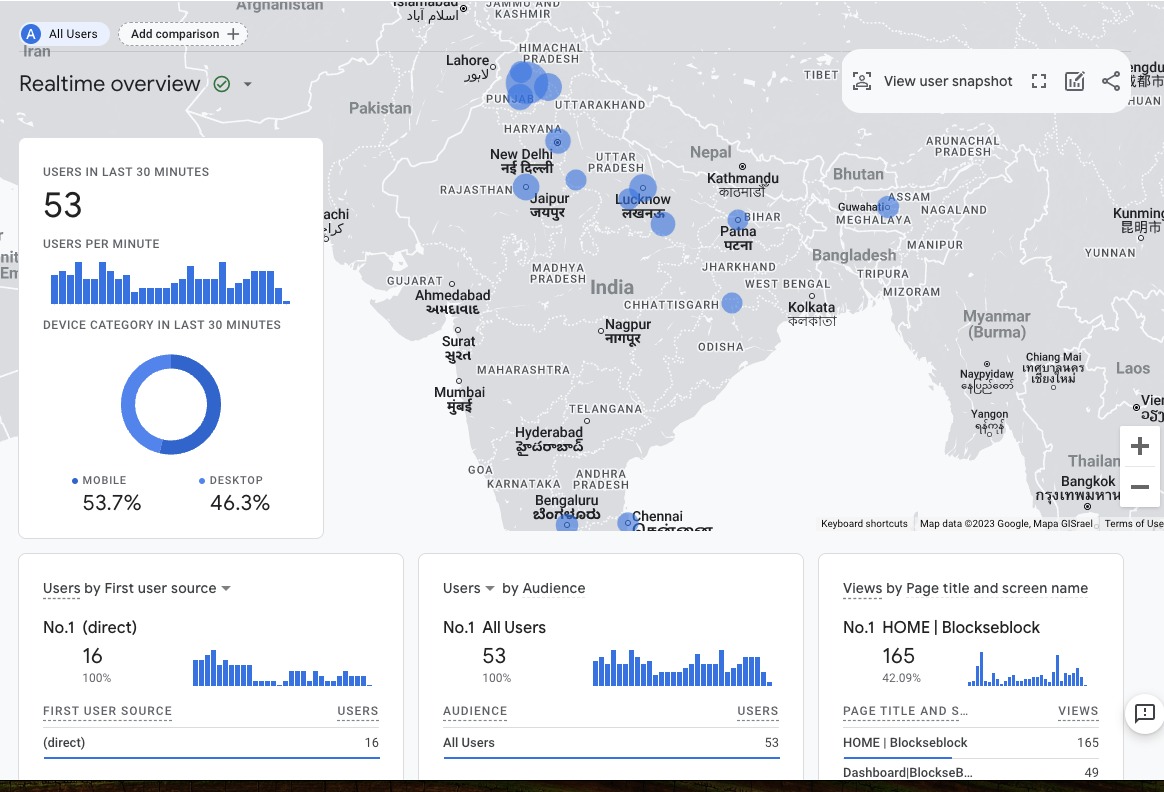Image resolution: width=1164 pixels, height=792 pixels.
Task: Click the Hyderabad city label on map
Action: pos(549,439)
